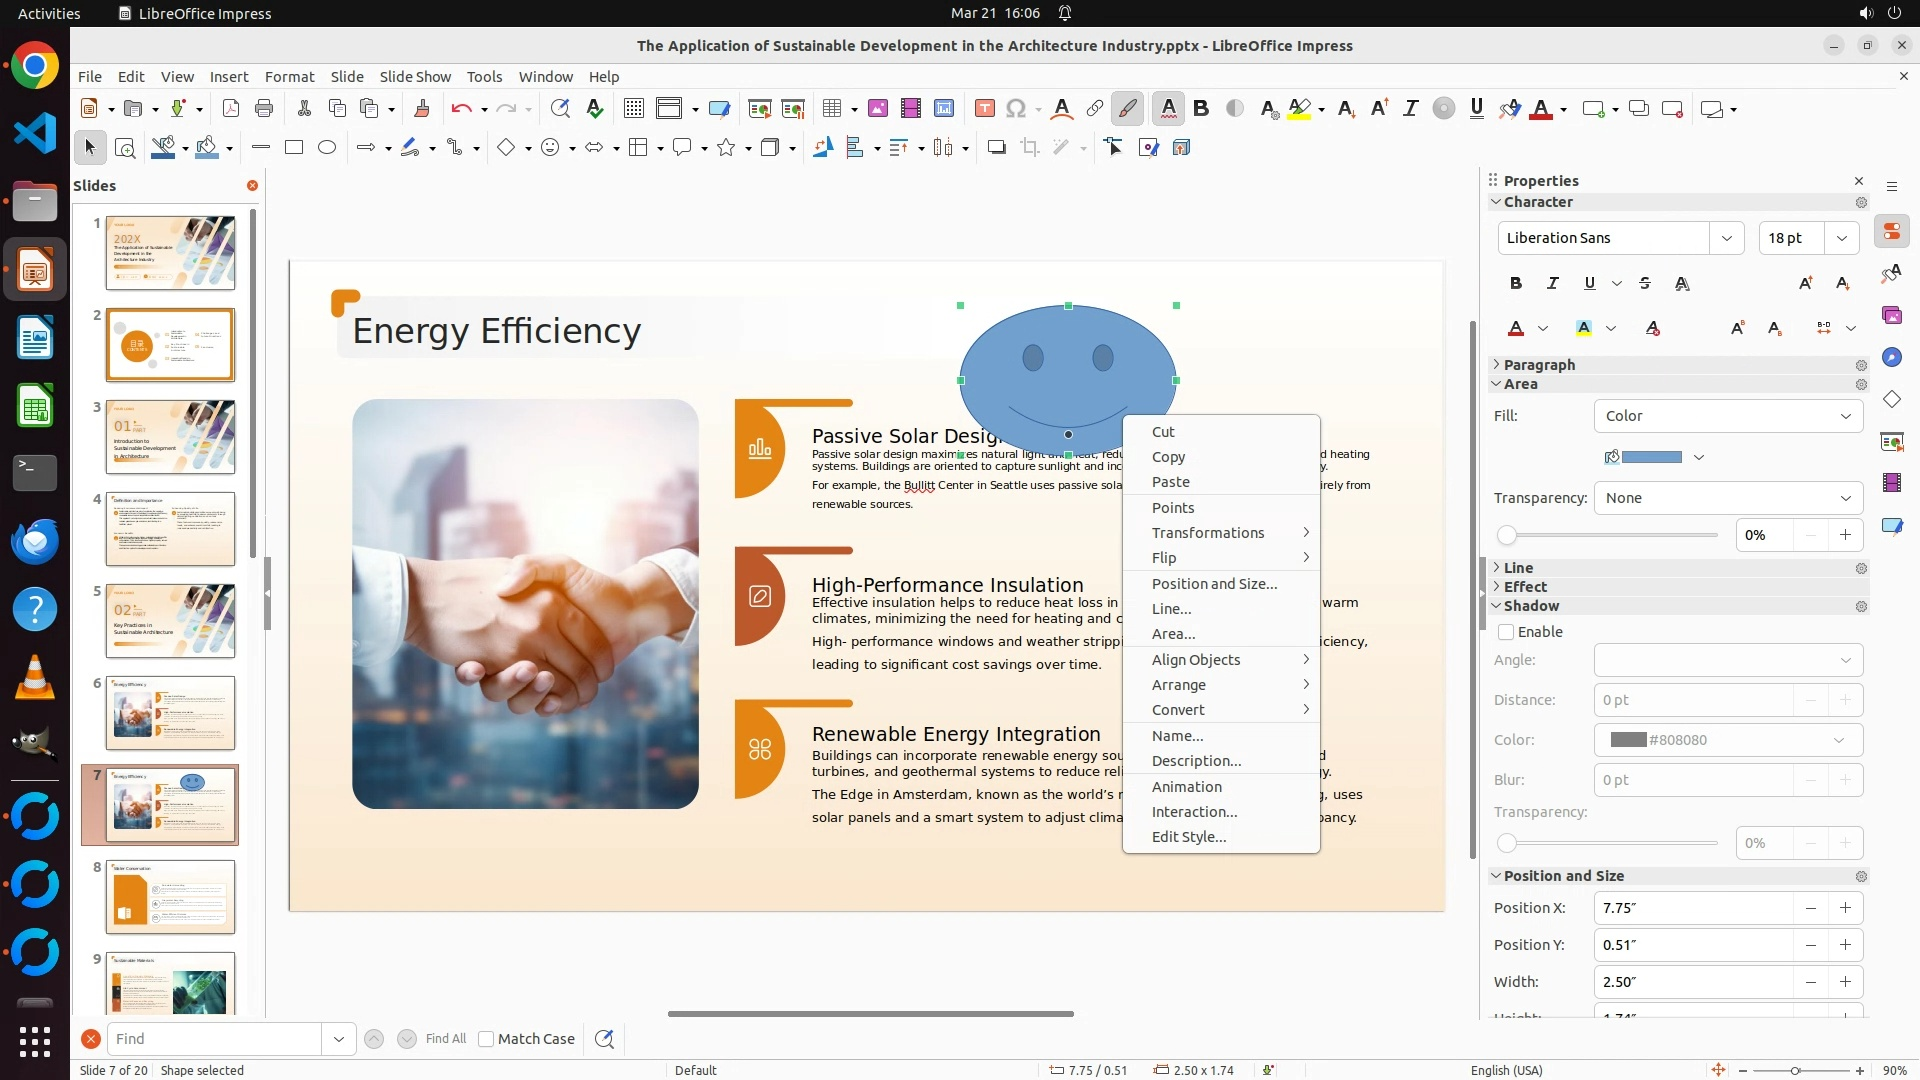This screenshot has height=1080, width=1920.
Task: Expand the Line section in sidebar
Action: point(1518,568)
